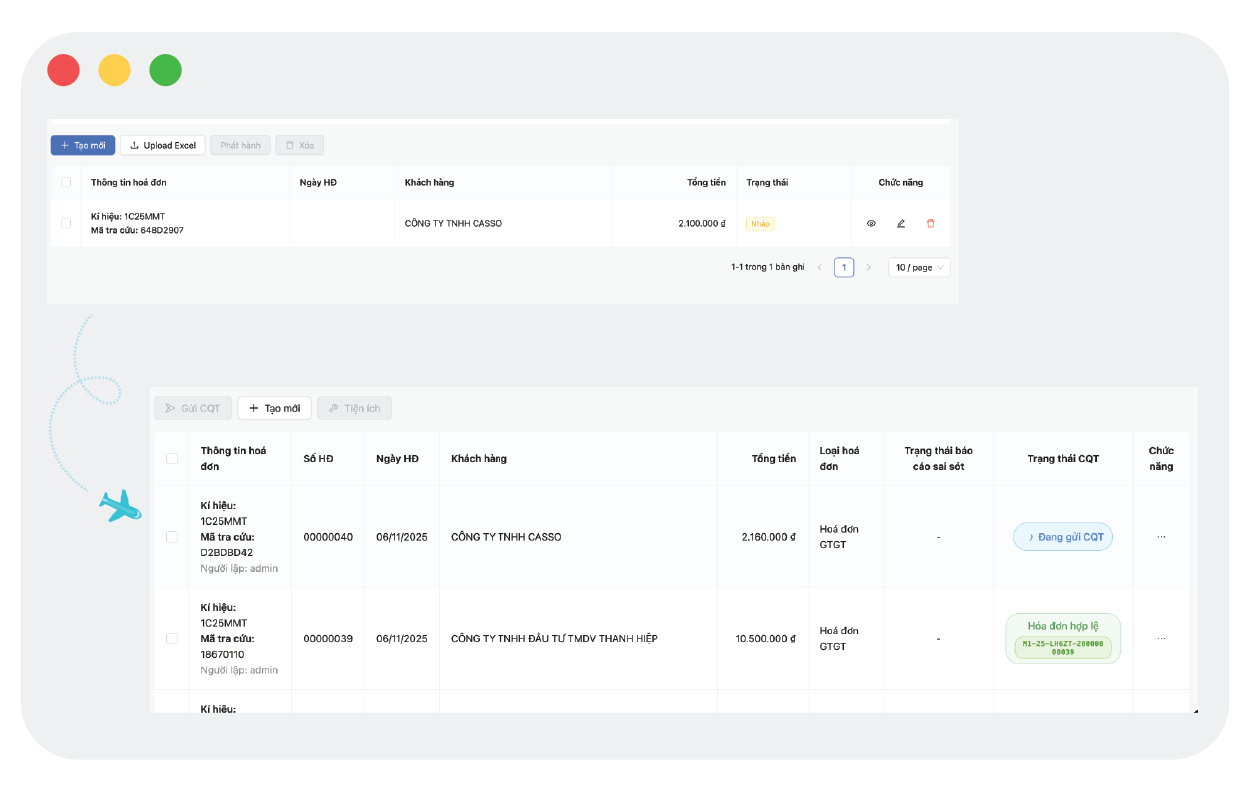Click the red trash delete icon
The width and height of the screenshot is (1250, 792).
click(931, 223)
